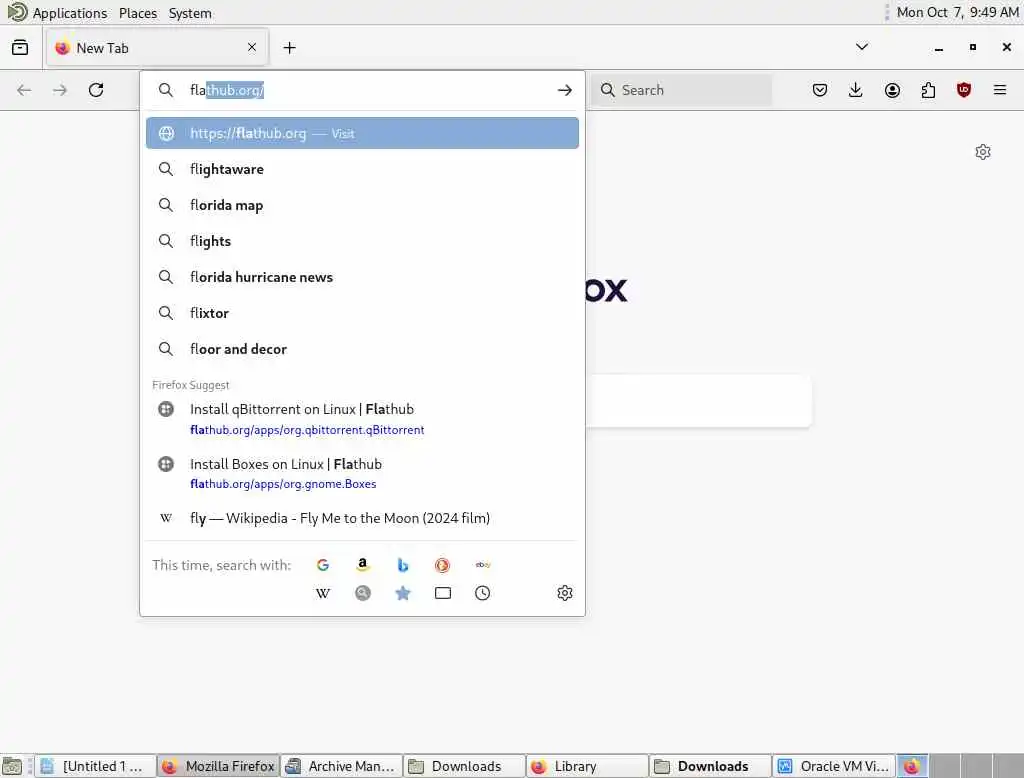
Task: Switch to Mozilla Firefox taskbar button
Action: [219, 766]
